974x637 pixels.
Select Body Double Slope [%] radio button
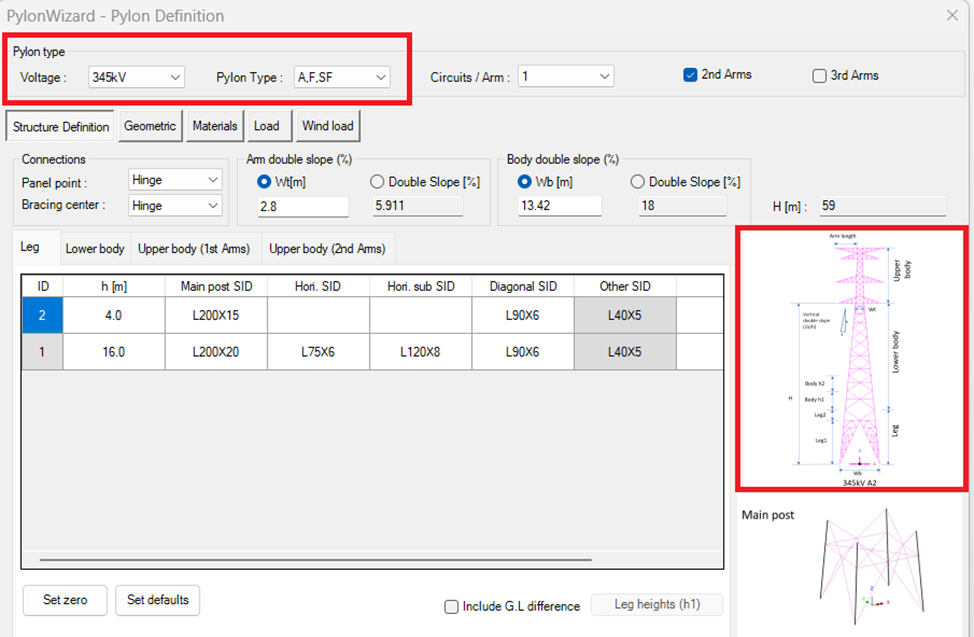click(x=637, y=182)
